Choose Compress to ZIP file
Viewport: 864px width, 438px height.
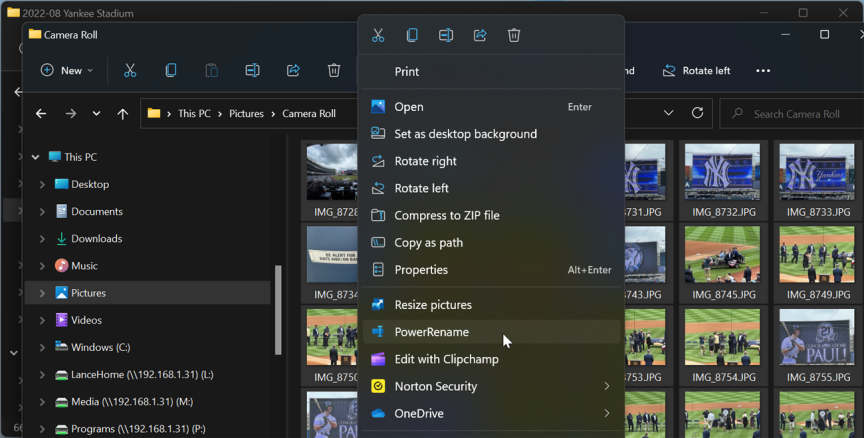446,215
